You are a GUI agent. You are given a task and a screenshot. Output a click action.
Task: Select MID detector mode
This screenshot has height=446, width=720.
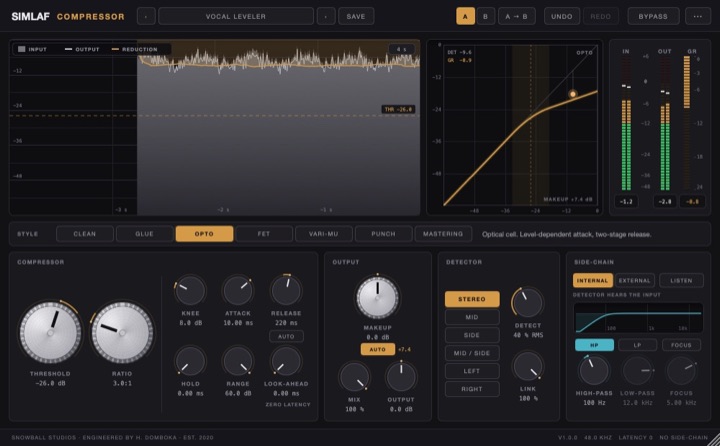[472, 317]
